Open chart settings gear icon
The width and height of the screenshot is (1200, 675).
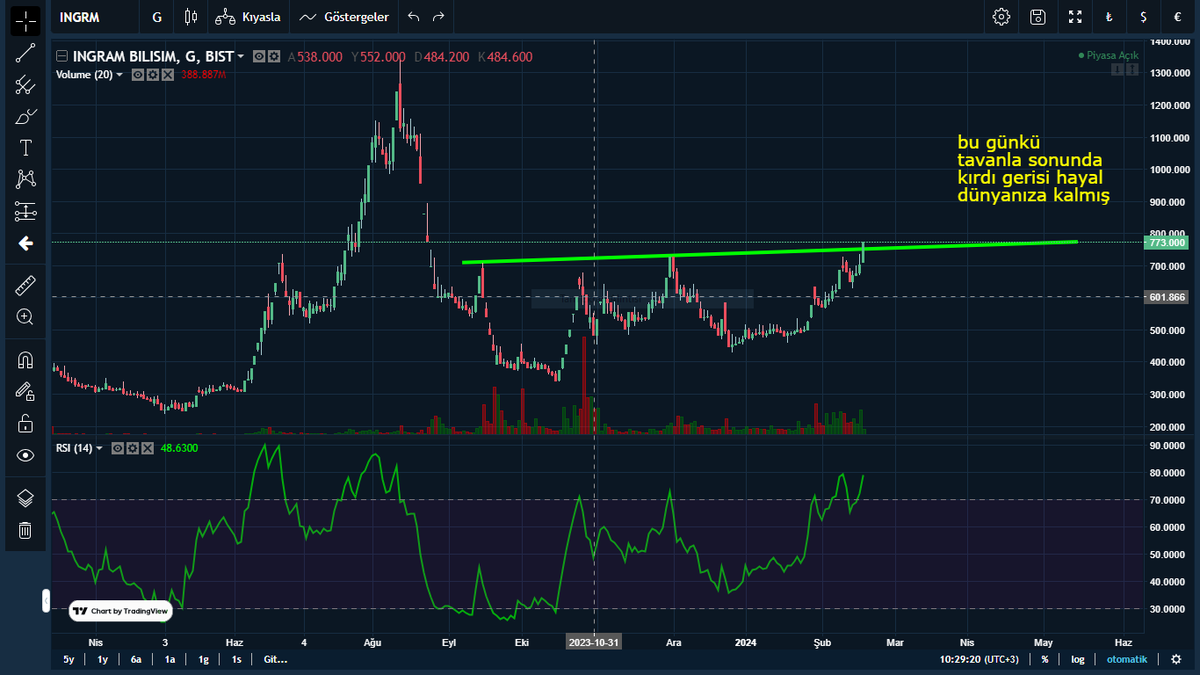coord(1001,17)
